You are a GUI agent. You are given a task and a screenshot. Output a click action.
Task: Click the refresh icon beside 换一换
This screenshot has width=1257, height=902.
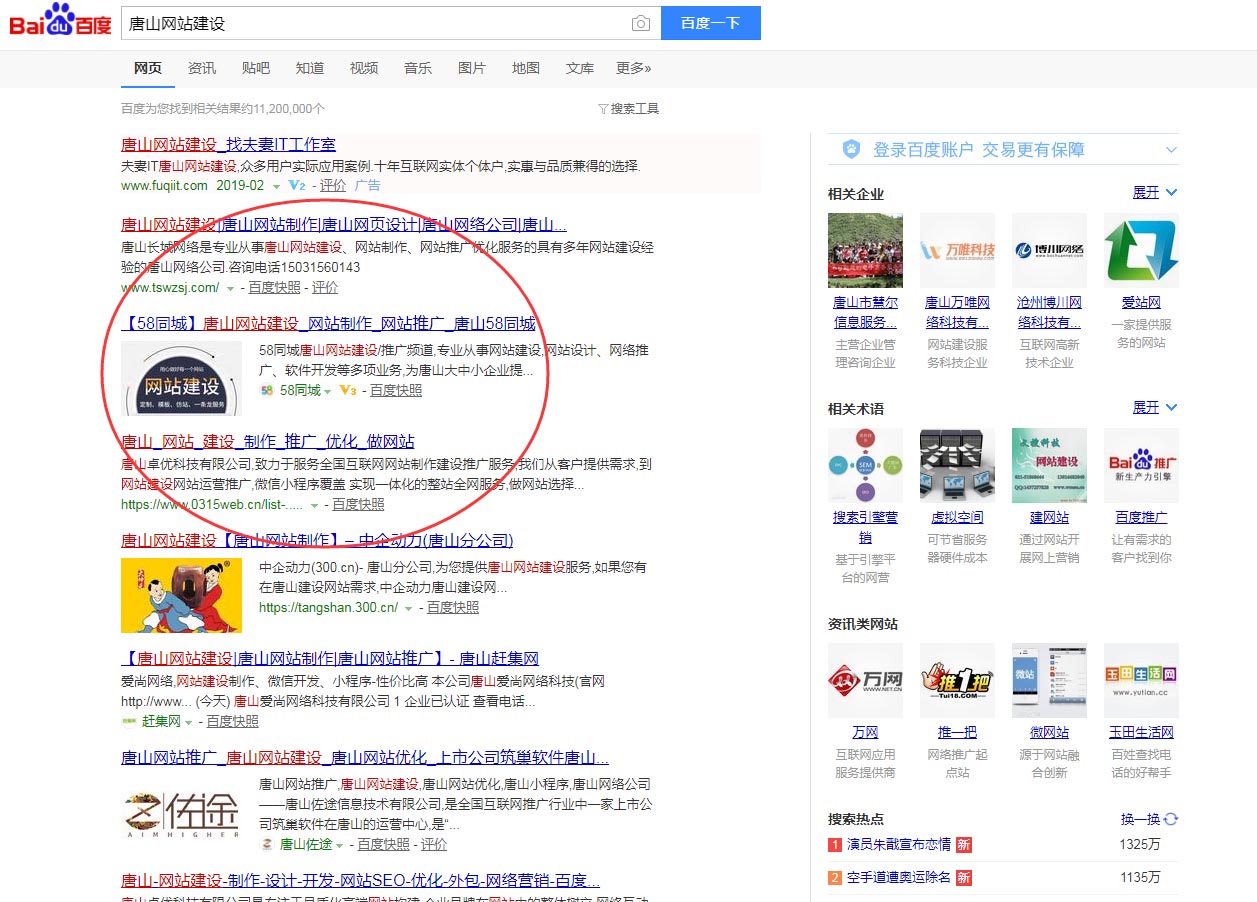[x=1171, y=819]
